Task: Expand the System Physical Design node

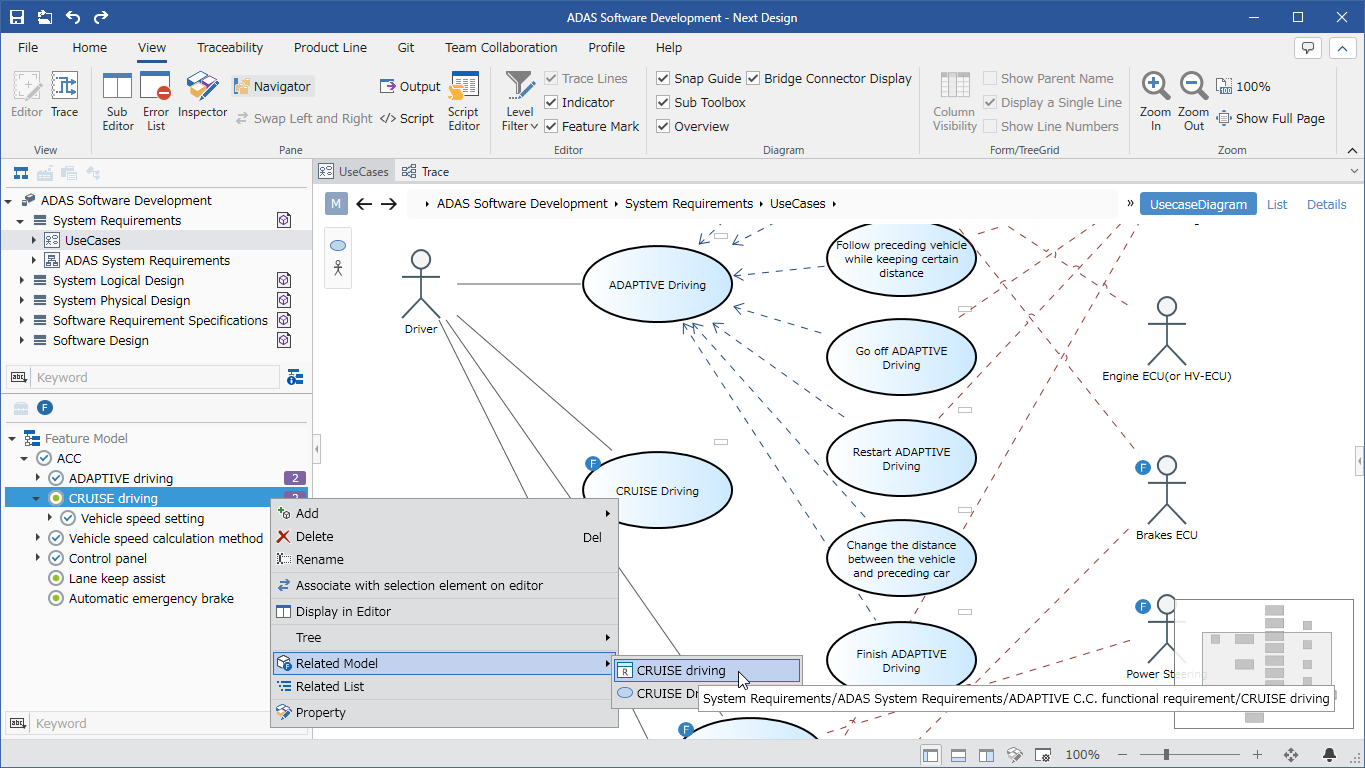Action: point(21,300)
